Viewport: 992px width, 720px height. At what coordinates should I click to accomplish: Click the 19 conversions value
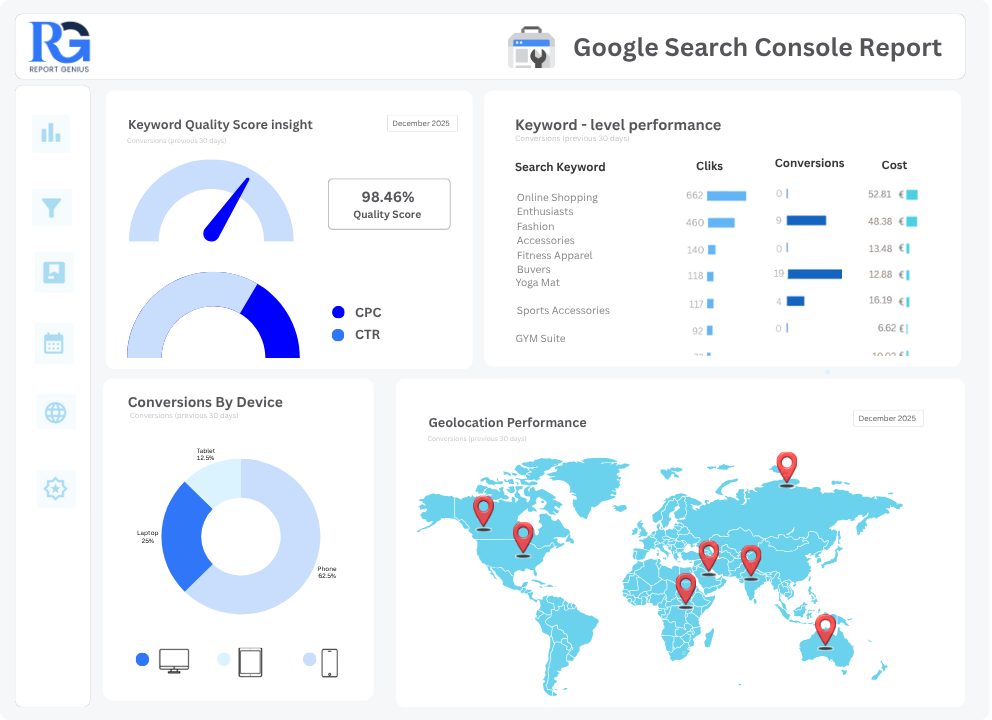click(779, 273)
